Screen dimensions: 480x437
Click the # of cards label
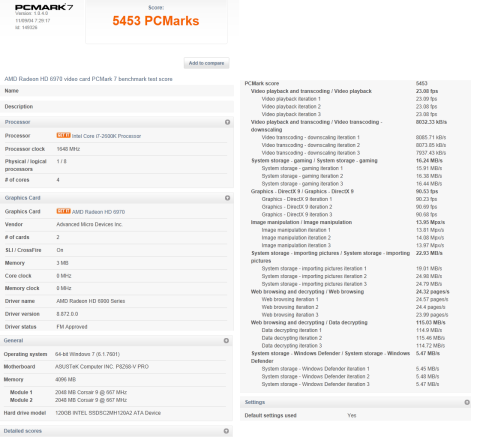pos(17,237)
